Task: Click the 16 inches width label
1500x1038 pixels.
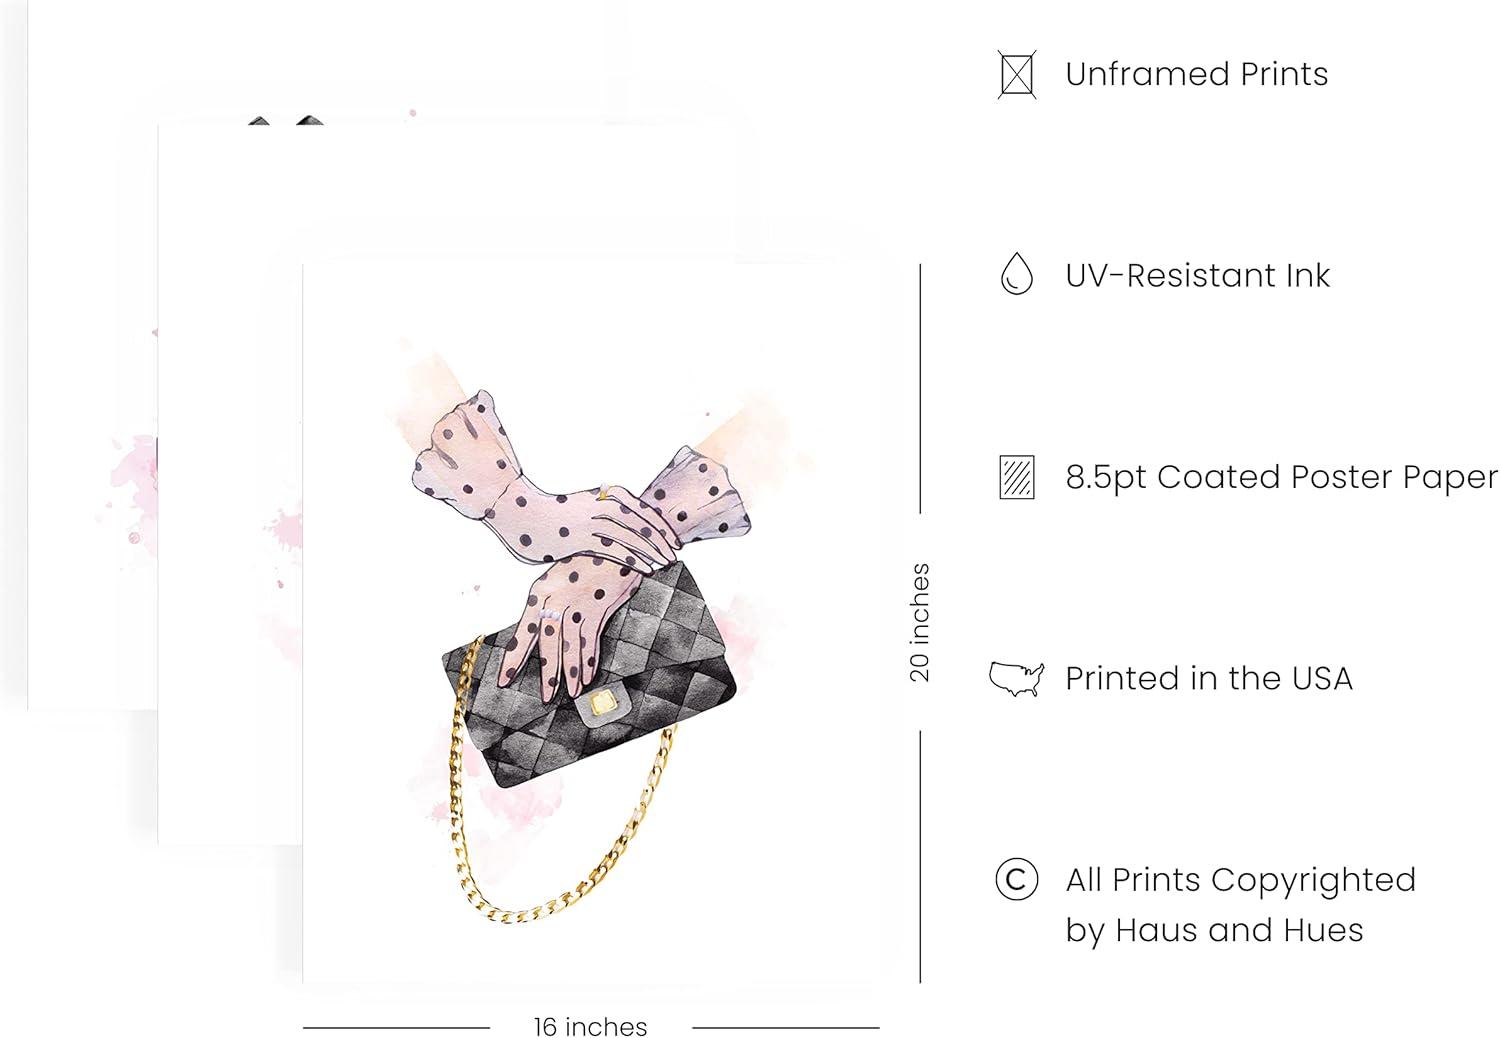Action: [x=590, y=1027]
